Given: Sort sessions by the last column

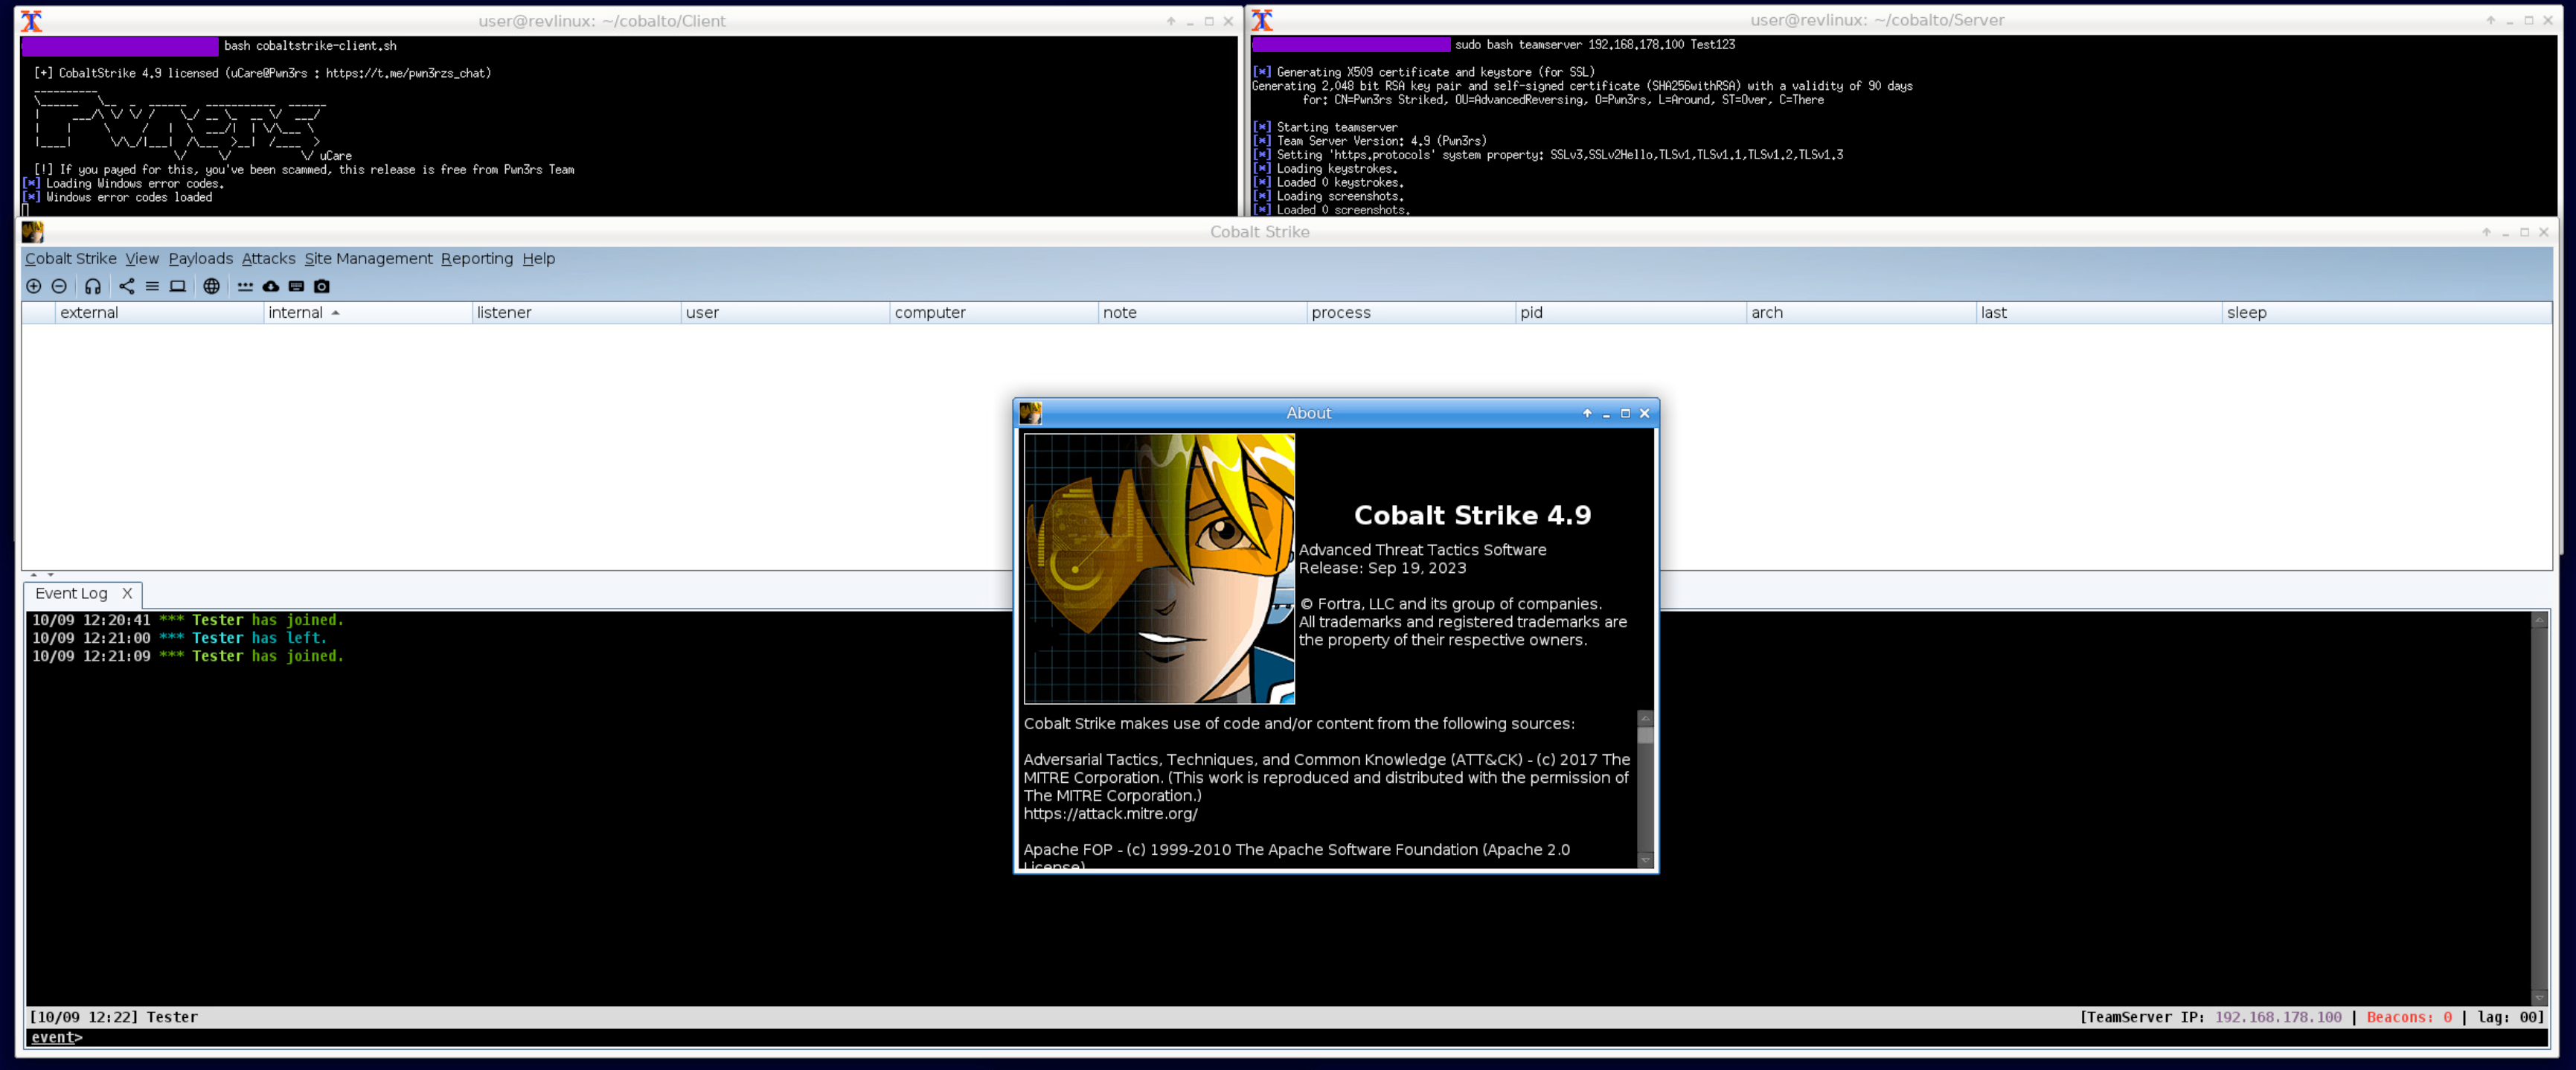Looking at the screenshot, I should tap(2100, 312).
